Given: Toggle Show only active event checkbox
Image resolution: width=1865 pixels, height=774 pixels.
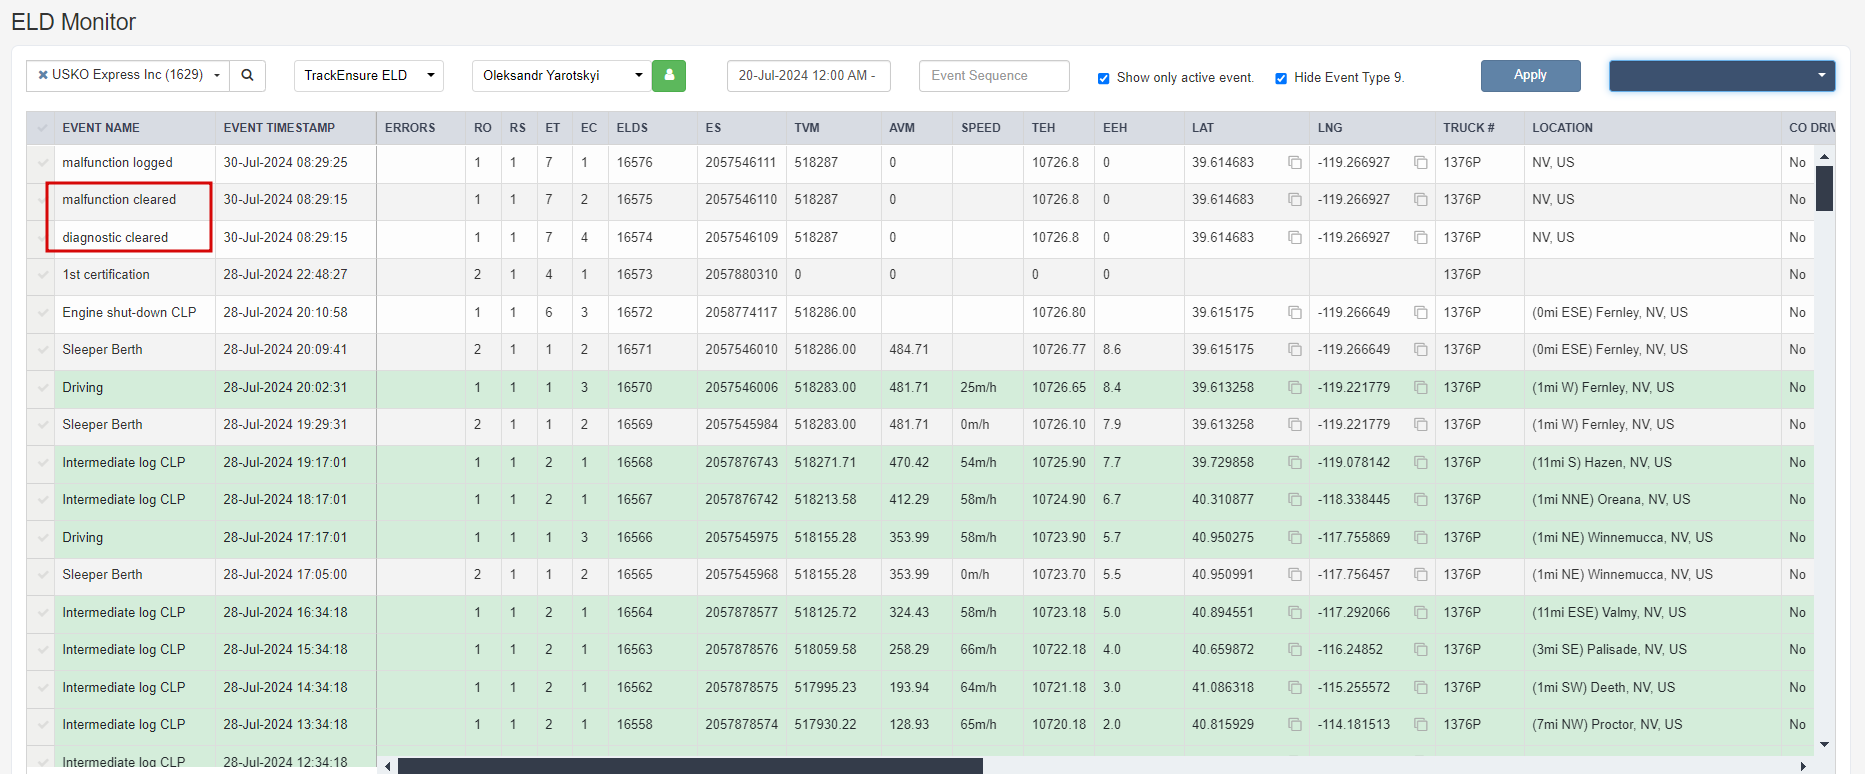Looking at the screenshot, I should [x=1103, y=78].
